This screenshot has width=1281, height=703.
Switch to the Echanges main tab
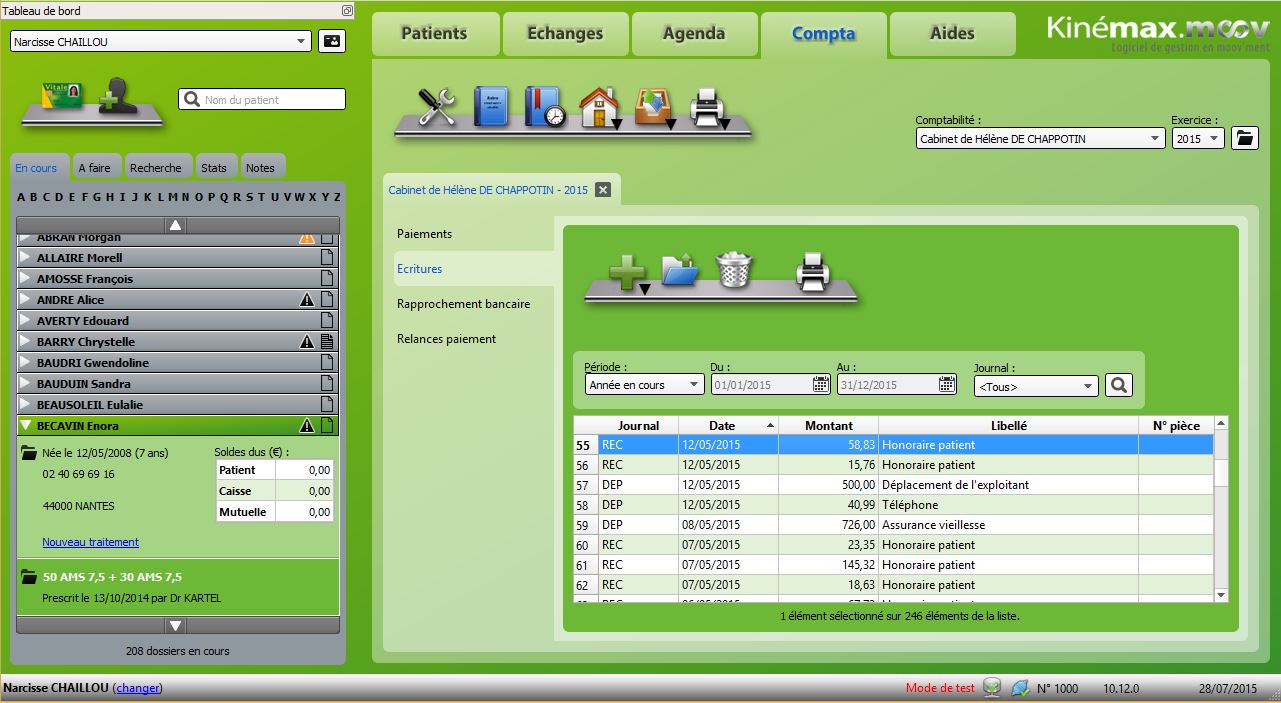565,34
